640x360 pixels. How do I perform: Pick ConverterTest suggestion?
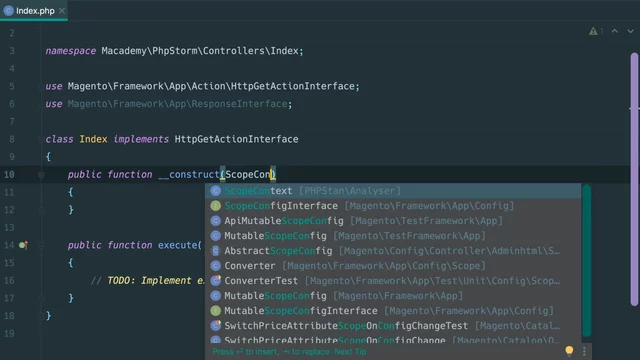(393, 281)
